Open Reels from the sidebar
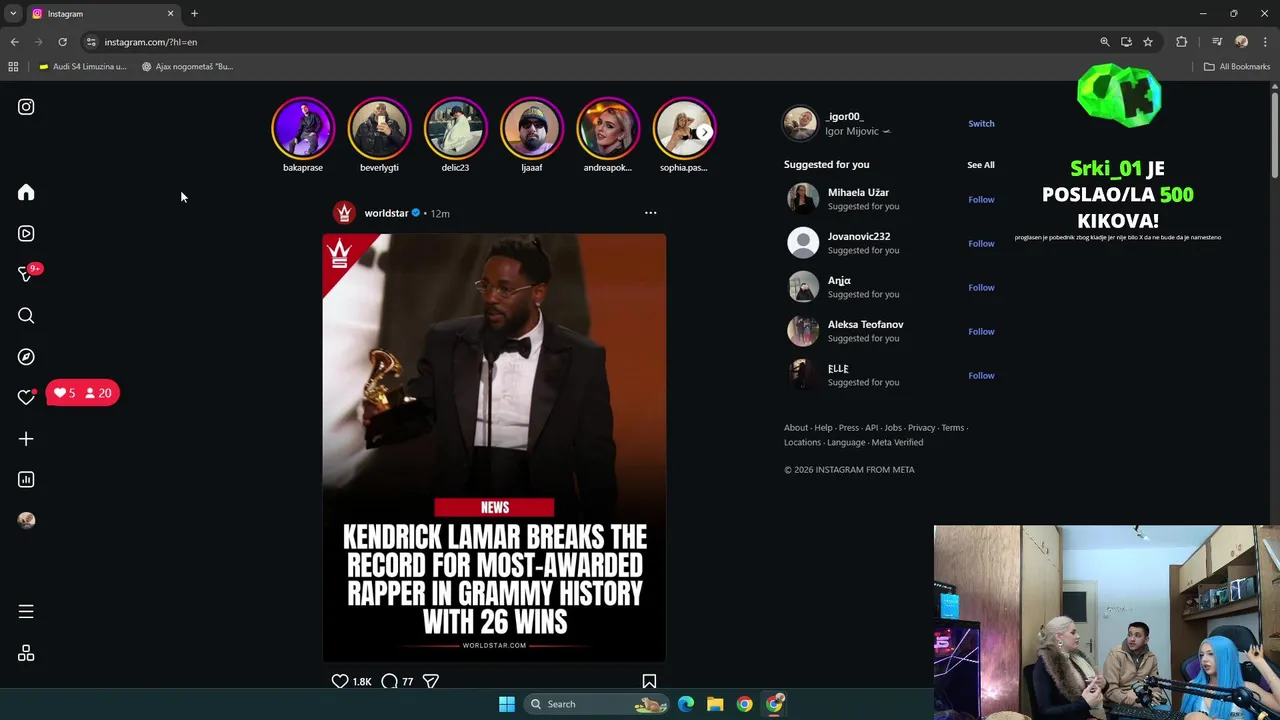The image size is (1280, 720). click(x=26, y=233)
